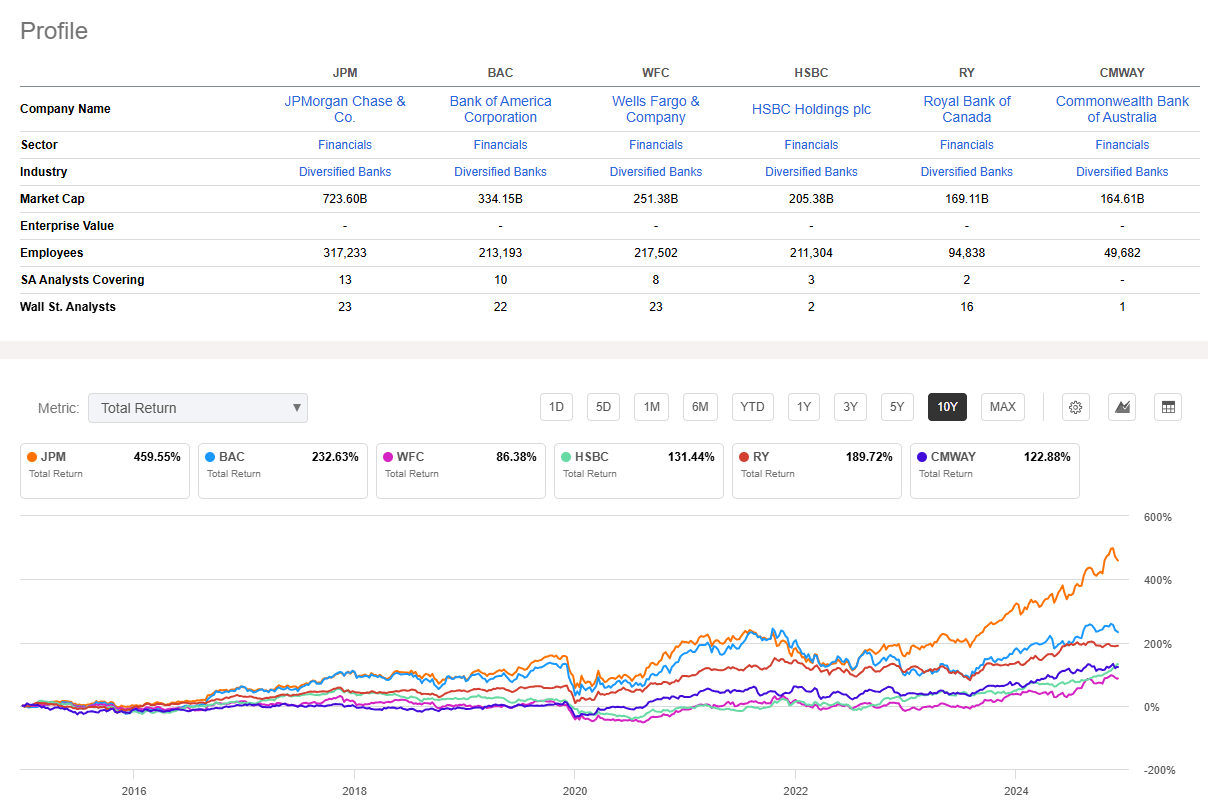Open the chart data table view
Image resolution: width=1208 pixels, height=809 pixels.
1167,407
